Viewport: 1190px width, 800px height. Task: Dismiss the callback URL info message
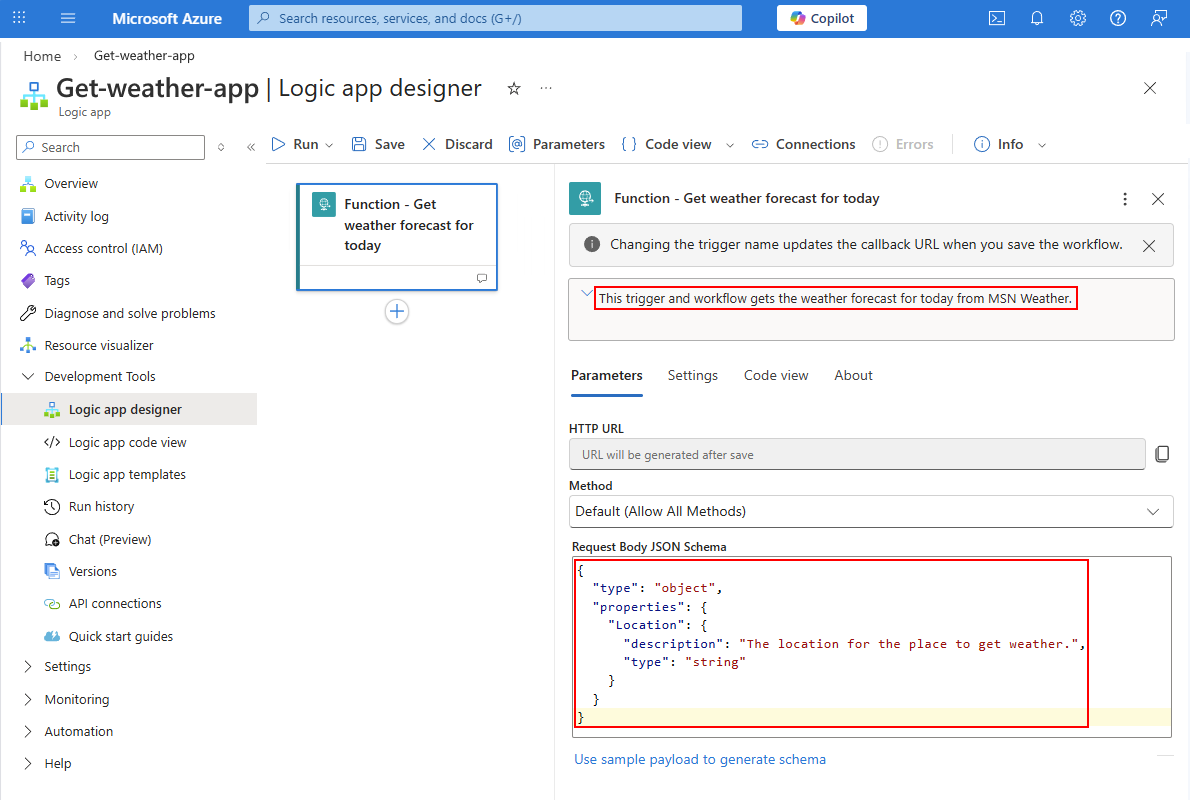1149,246
